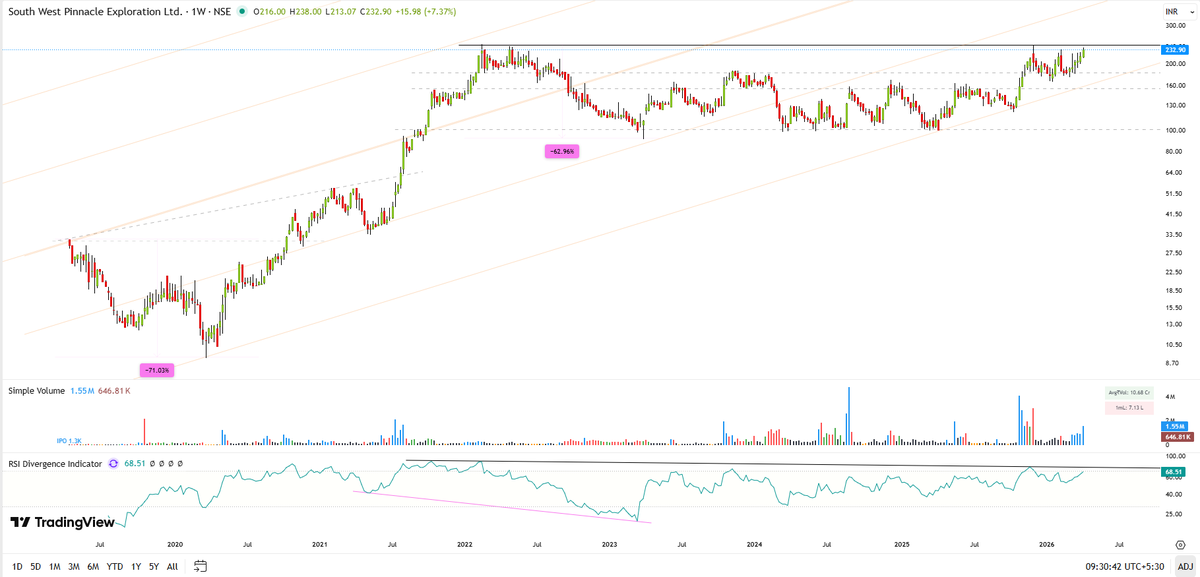Click the 232.90 current price label
Screen dimensions: 1200x577
[x=1173, y=49]
